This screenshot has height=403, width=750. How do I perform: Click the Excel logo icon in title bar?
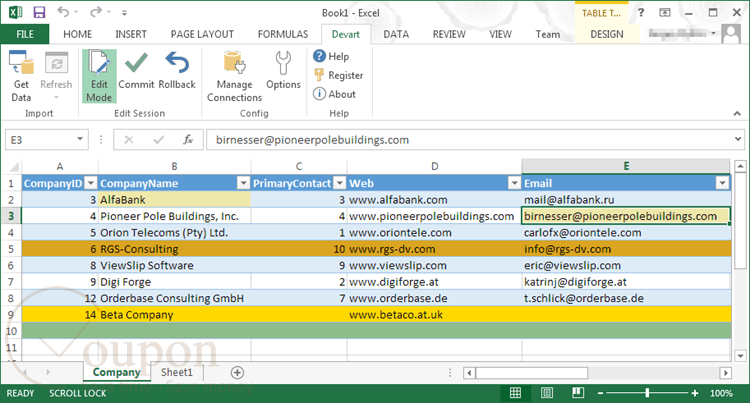click(15, 12)
